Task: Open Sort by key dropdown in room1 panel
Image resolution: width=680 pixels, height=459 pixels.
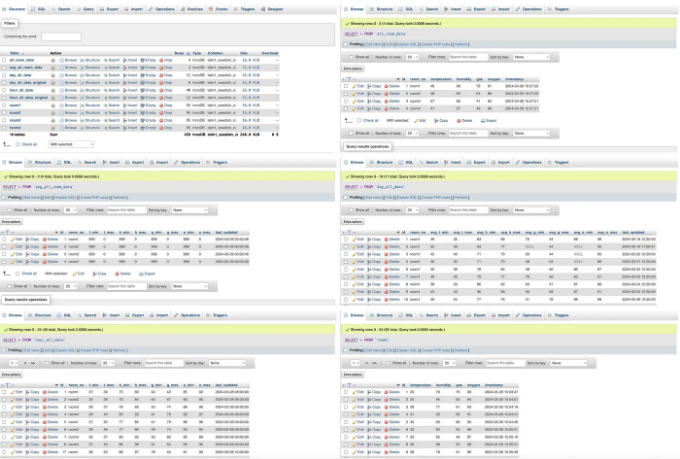Action: (569, 363)
